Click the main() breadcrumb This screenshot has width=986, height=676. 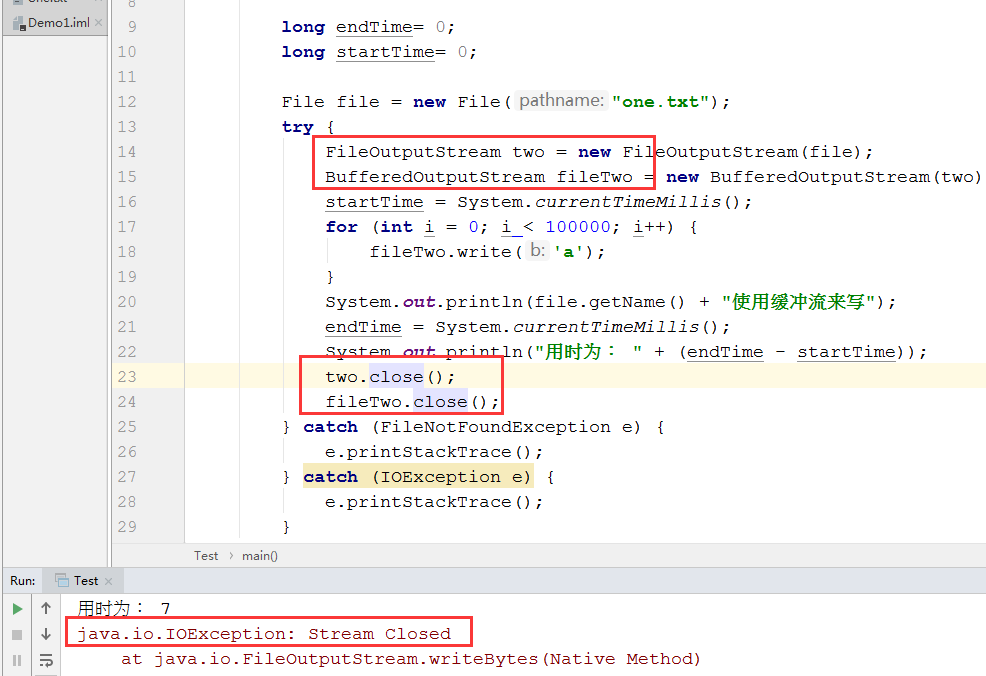[260, 556]
